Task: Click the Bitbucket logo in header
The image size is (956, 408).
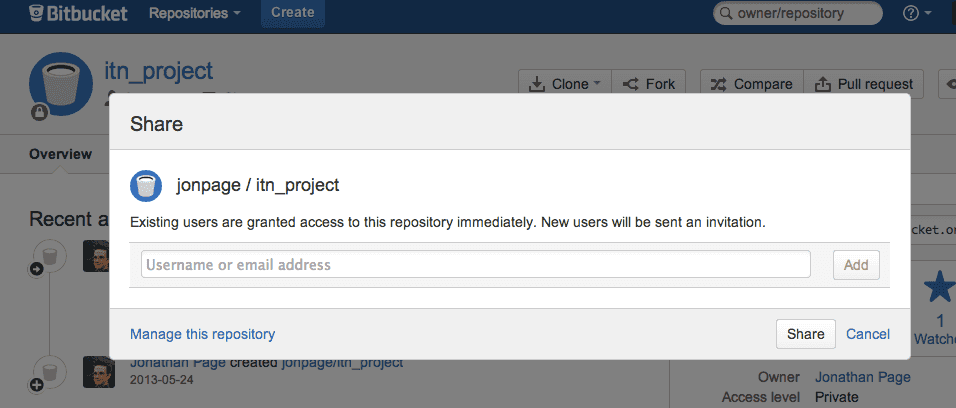Action: 79,13
